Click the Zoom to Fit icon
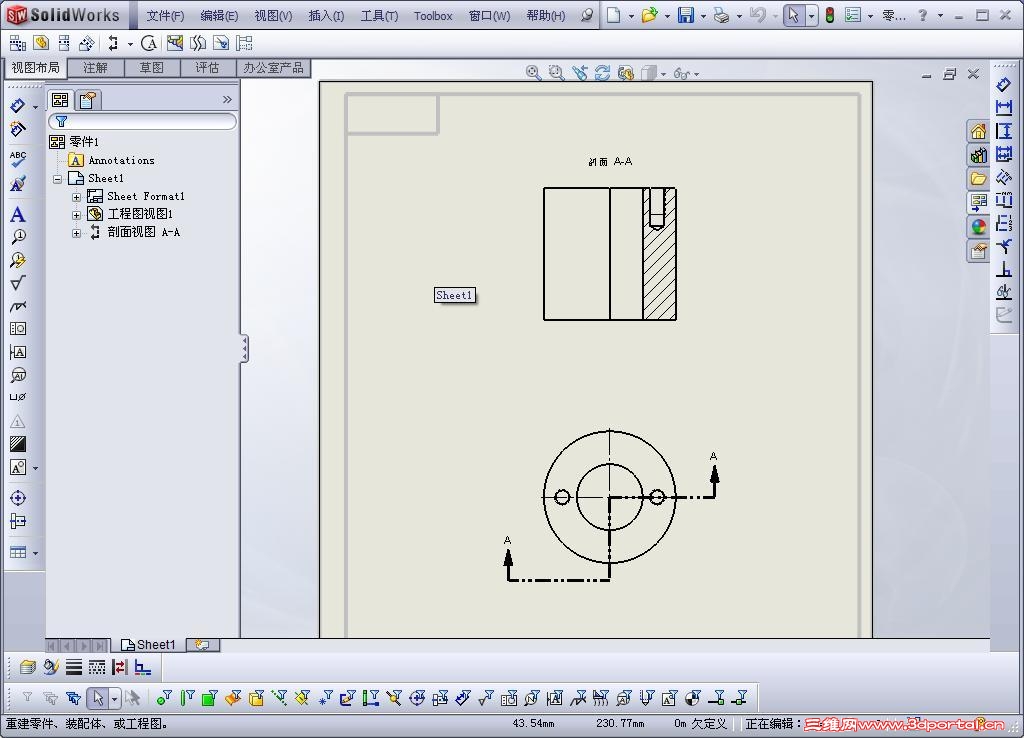The width and height of the screenshot is (1024, 738). click(534, 72)
